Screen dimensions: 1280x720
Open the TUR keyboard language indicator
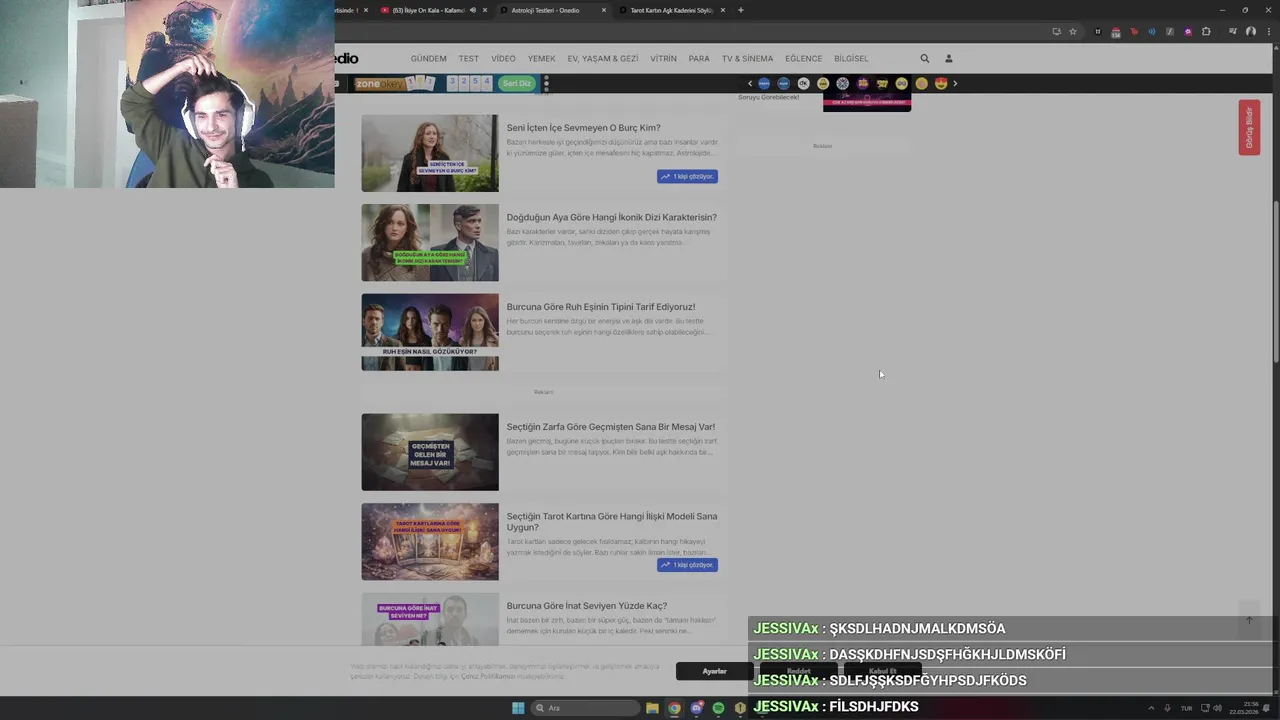click(1186, 708)
